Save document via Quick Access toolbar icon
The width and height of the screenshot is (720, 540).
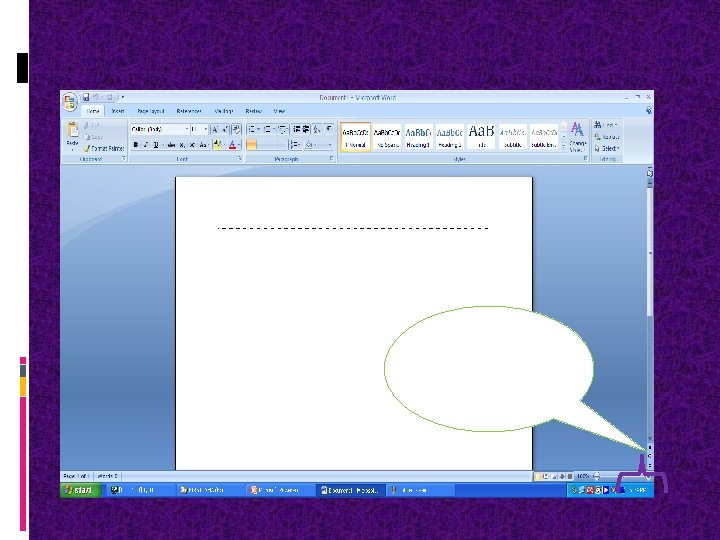86,97
